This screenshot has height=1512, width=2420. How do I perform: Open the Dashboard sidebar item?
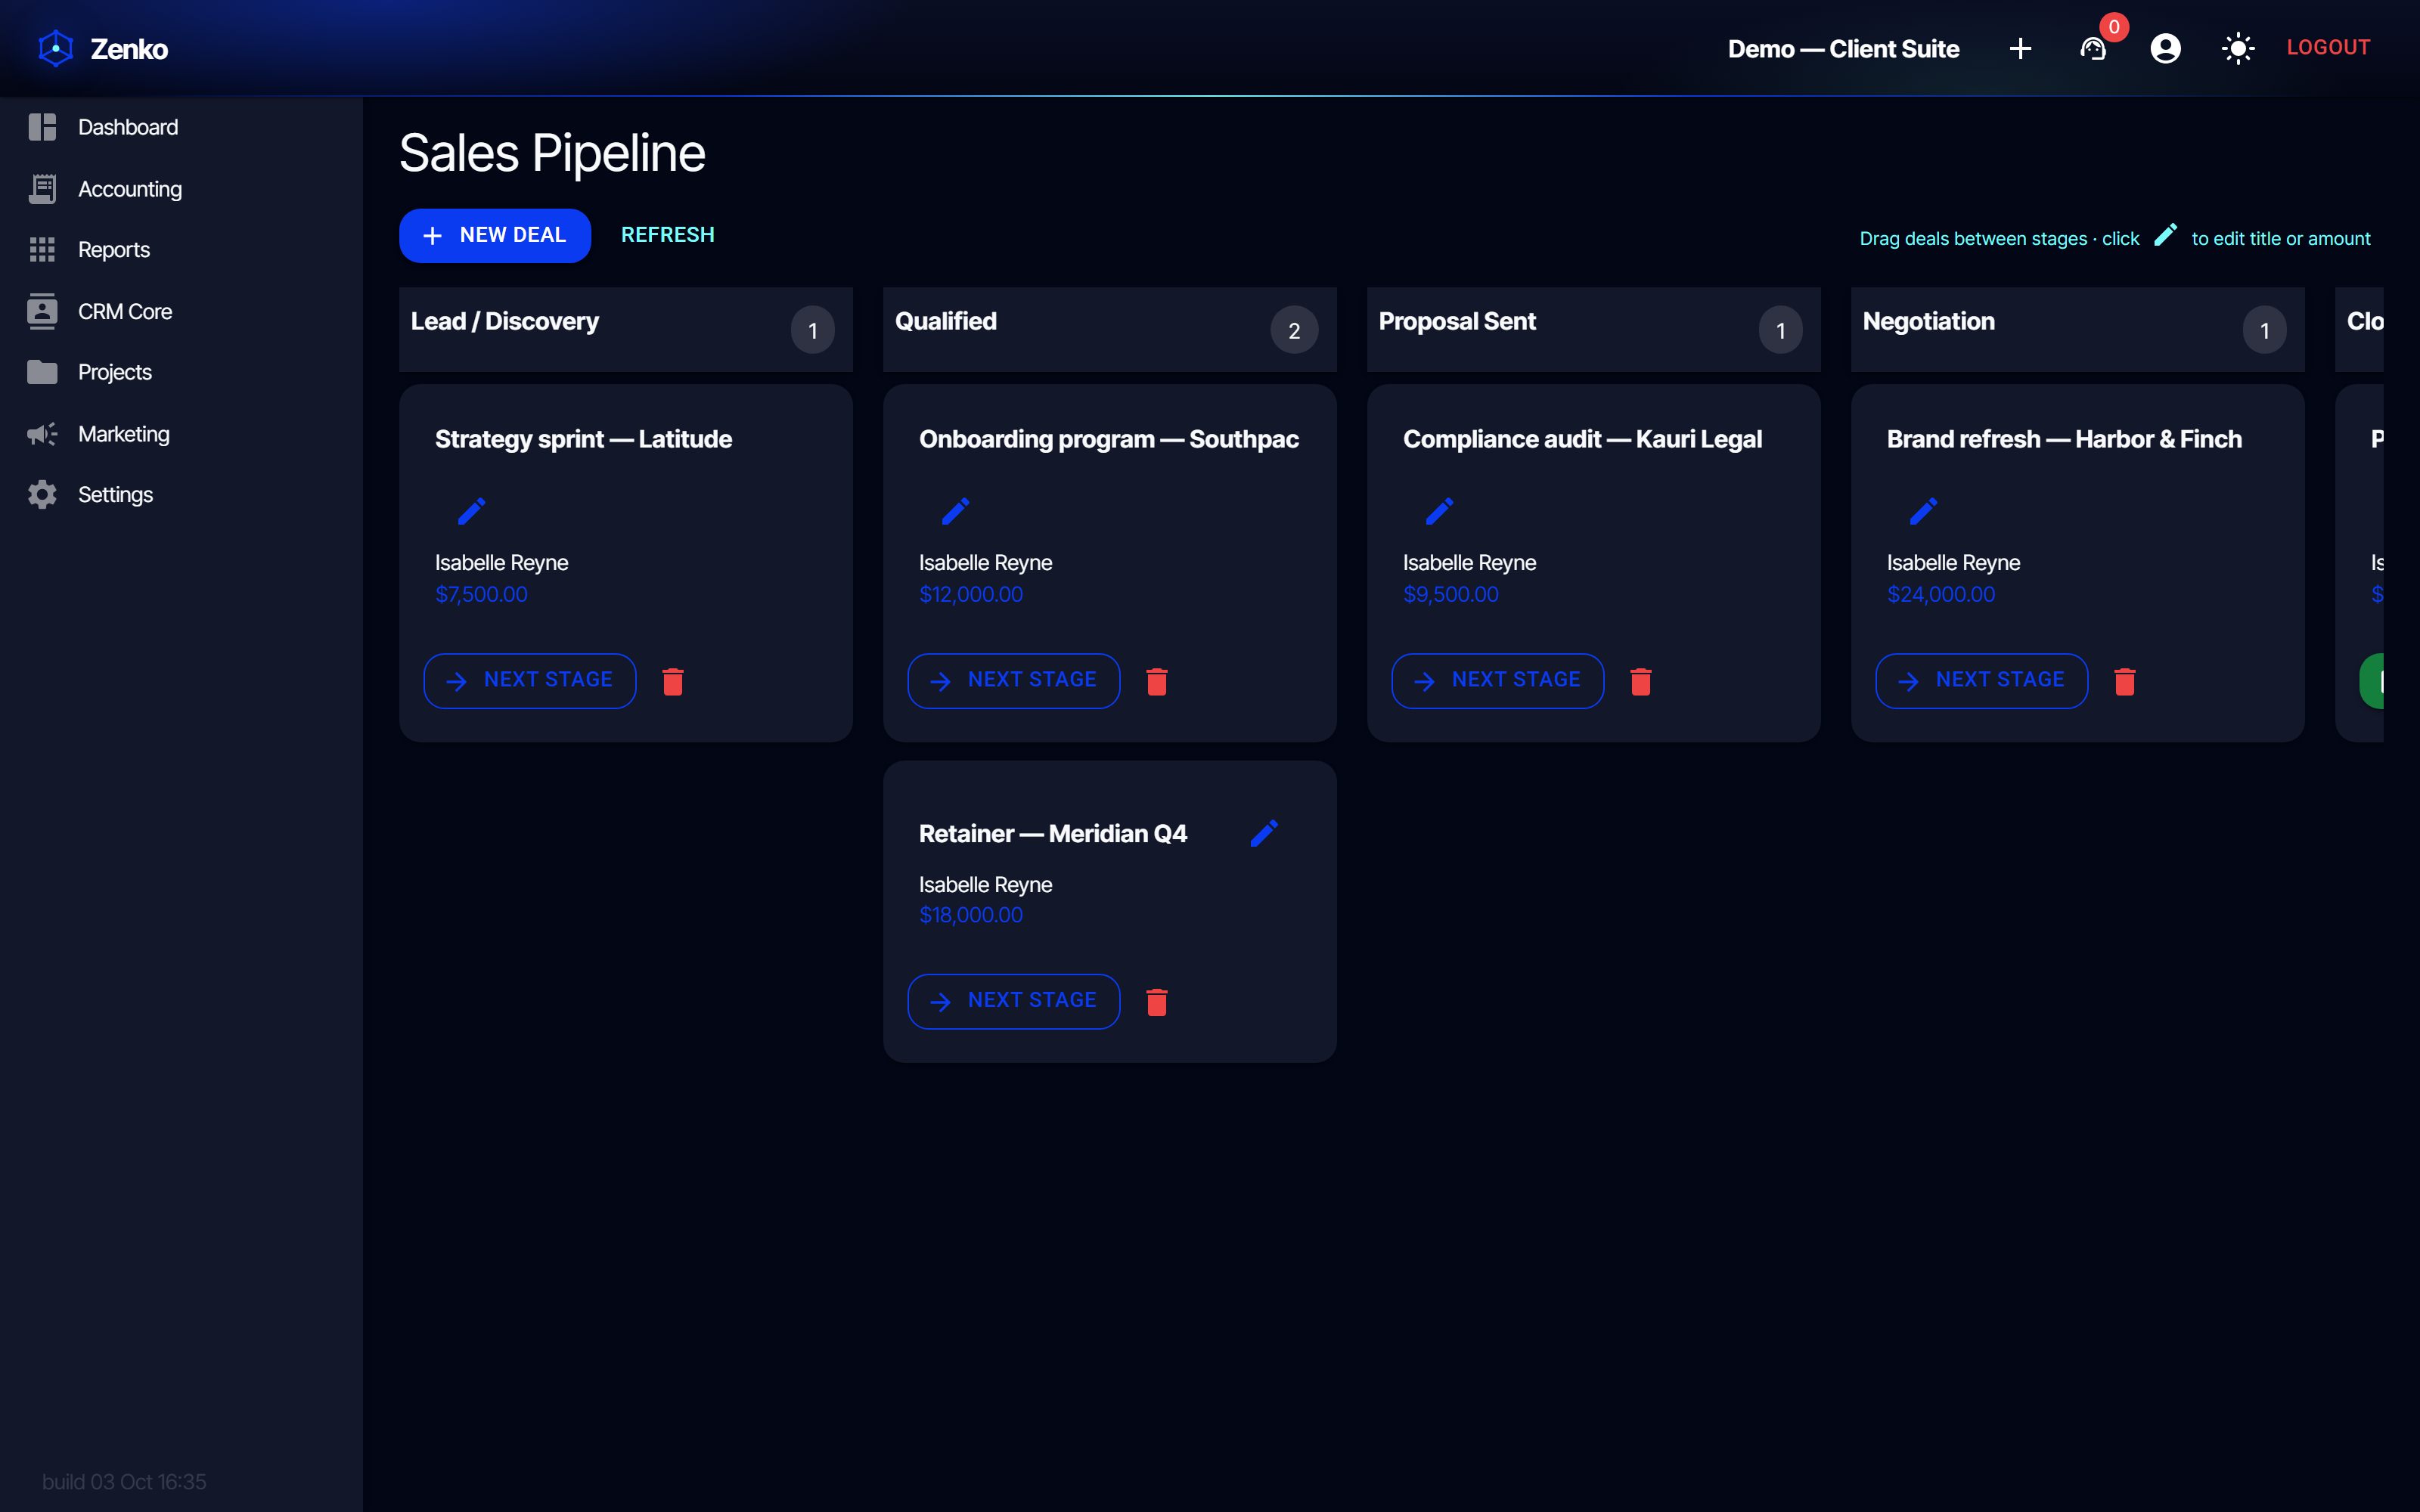point(181,127)
